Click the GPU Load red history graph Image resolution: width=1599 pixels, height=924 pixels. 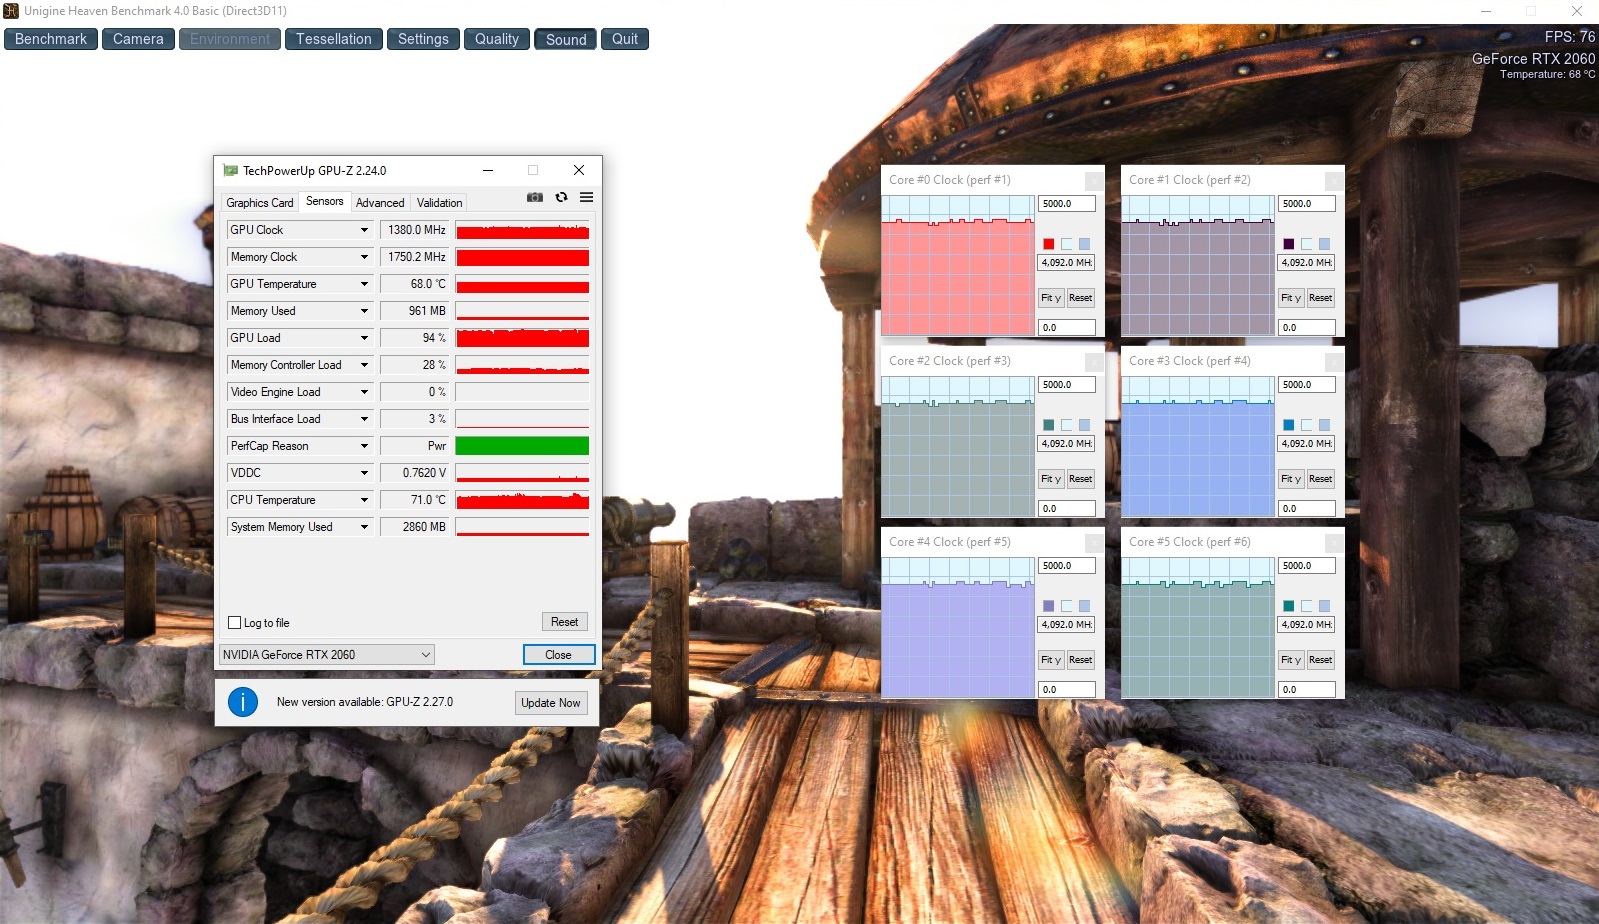522,338
